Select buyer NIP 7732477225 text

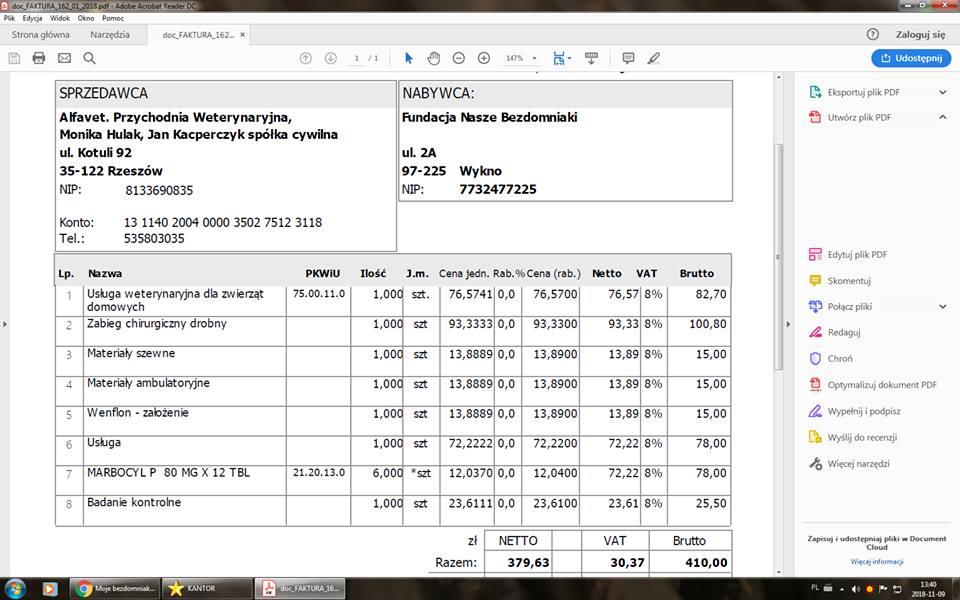[498, 189]
